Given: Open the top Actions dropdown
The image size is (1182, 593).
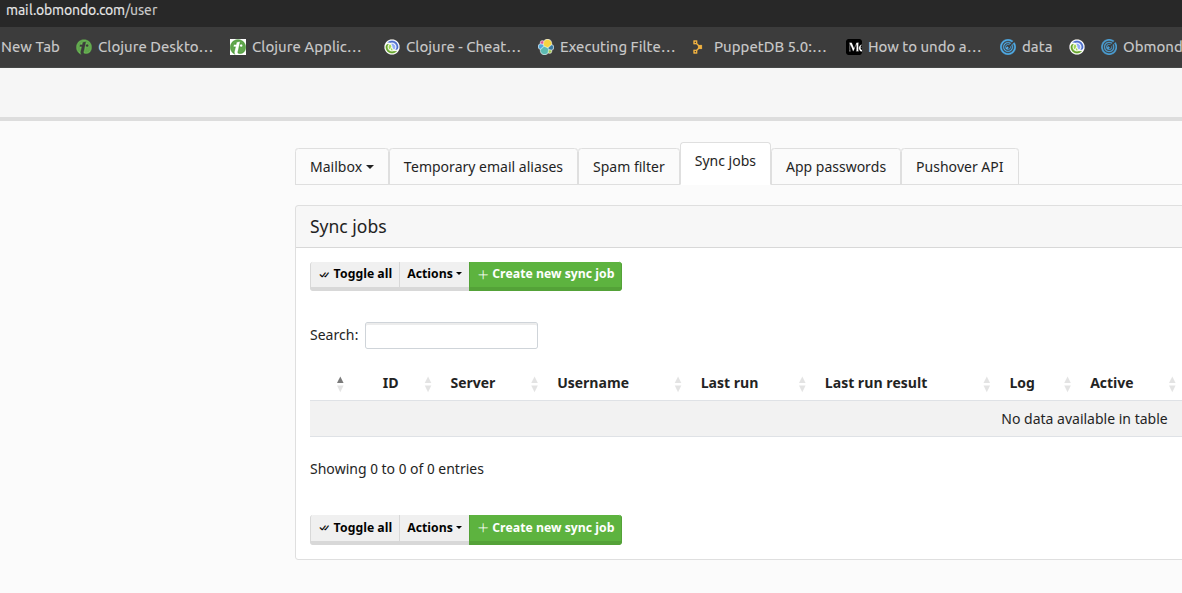Looking at the screenshot, I should point(434,274).
